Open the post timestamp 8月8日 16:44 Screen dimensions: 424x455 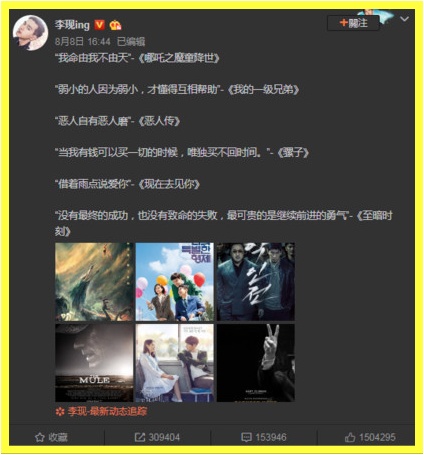click(x=83, y=41)
